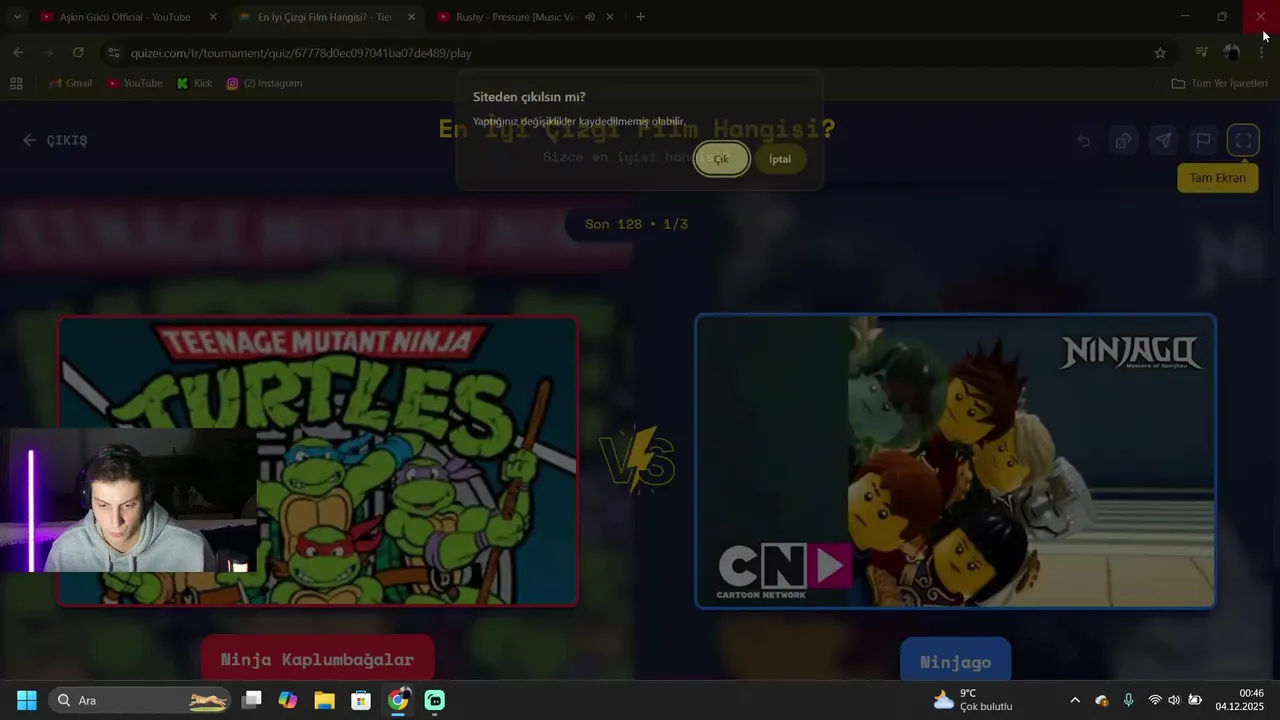Switch to Rushy - Pressure music video tab

point(515,17)
